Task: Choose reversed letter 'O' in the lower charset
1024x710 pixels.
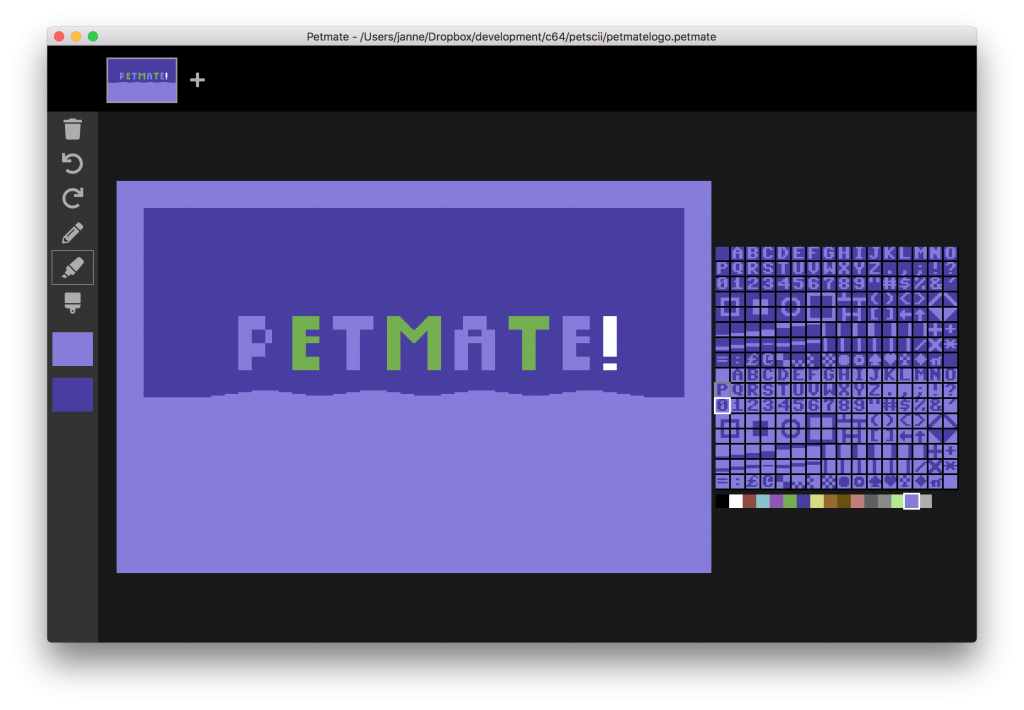Action: [x=950, y=375]
